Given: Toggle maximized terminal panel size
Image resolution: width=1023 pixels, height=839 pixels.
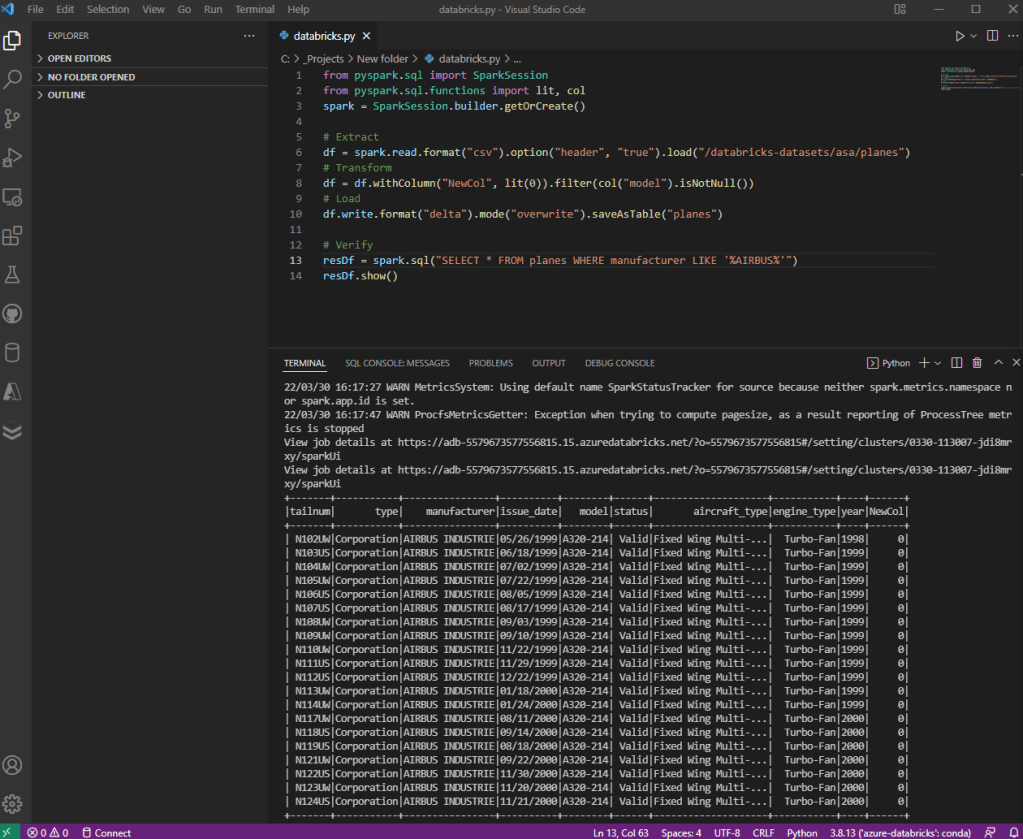Looking at the screenshot, I should point(999,363).
